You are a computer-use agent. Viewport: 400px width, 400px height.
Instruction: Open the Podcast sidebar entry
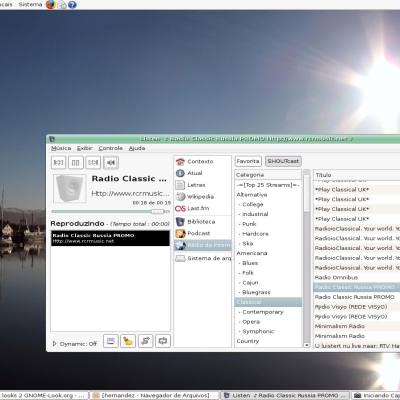(203, 233)
